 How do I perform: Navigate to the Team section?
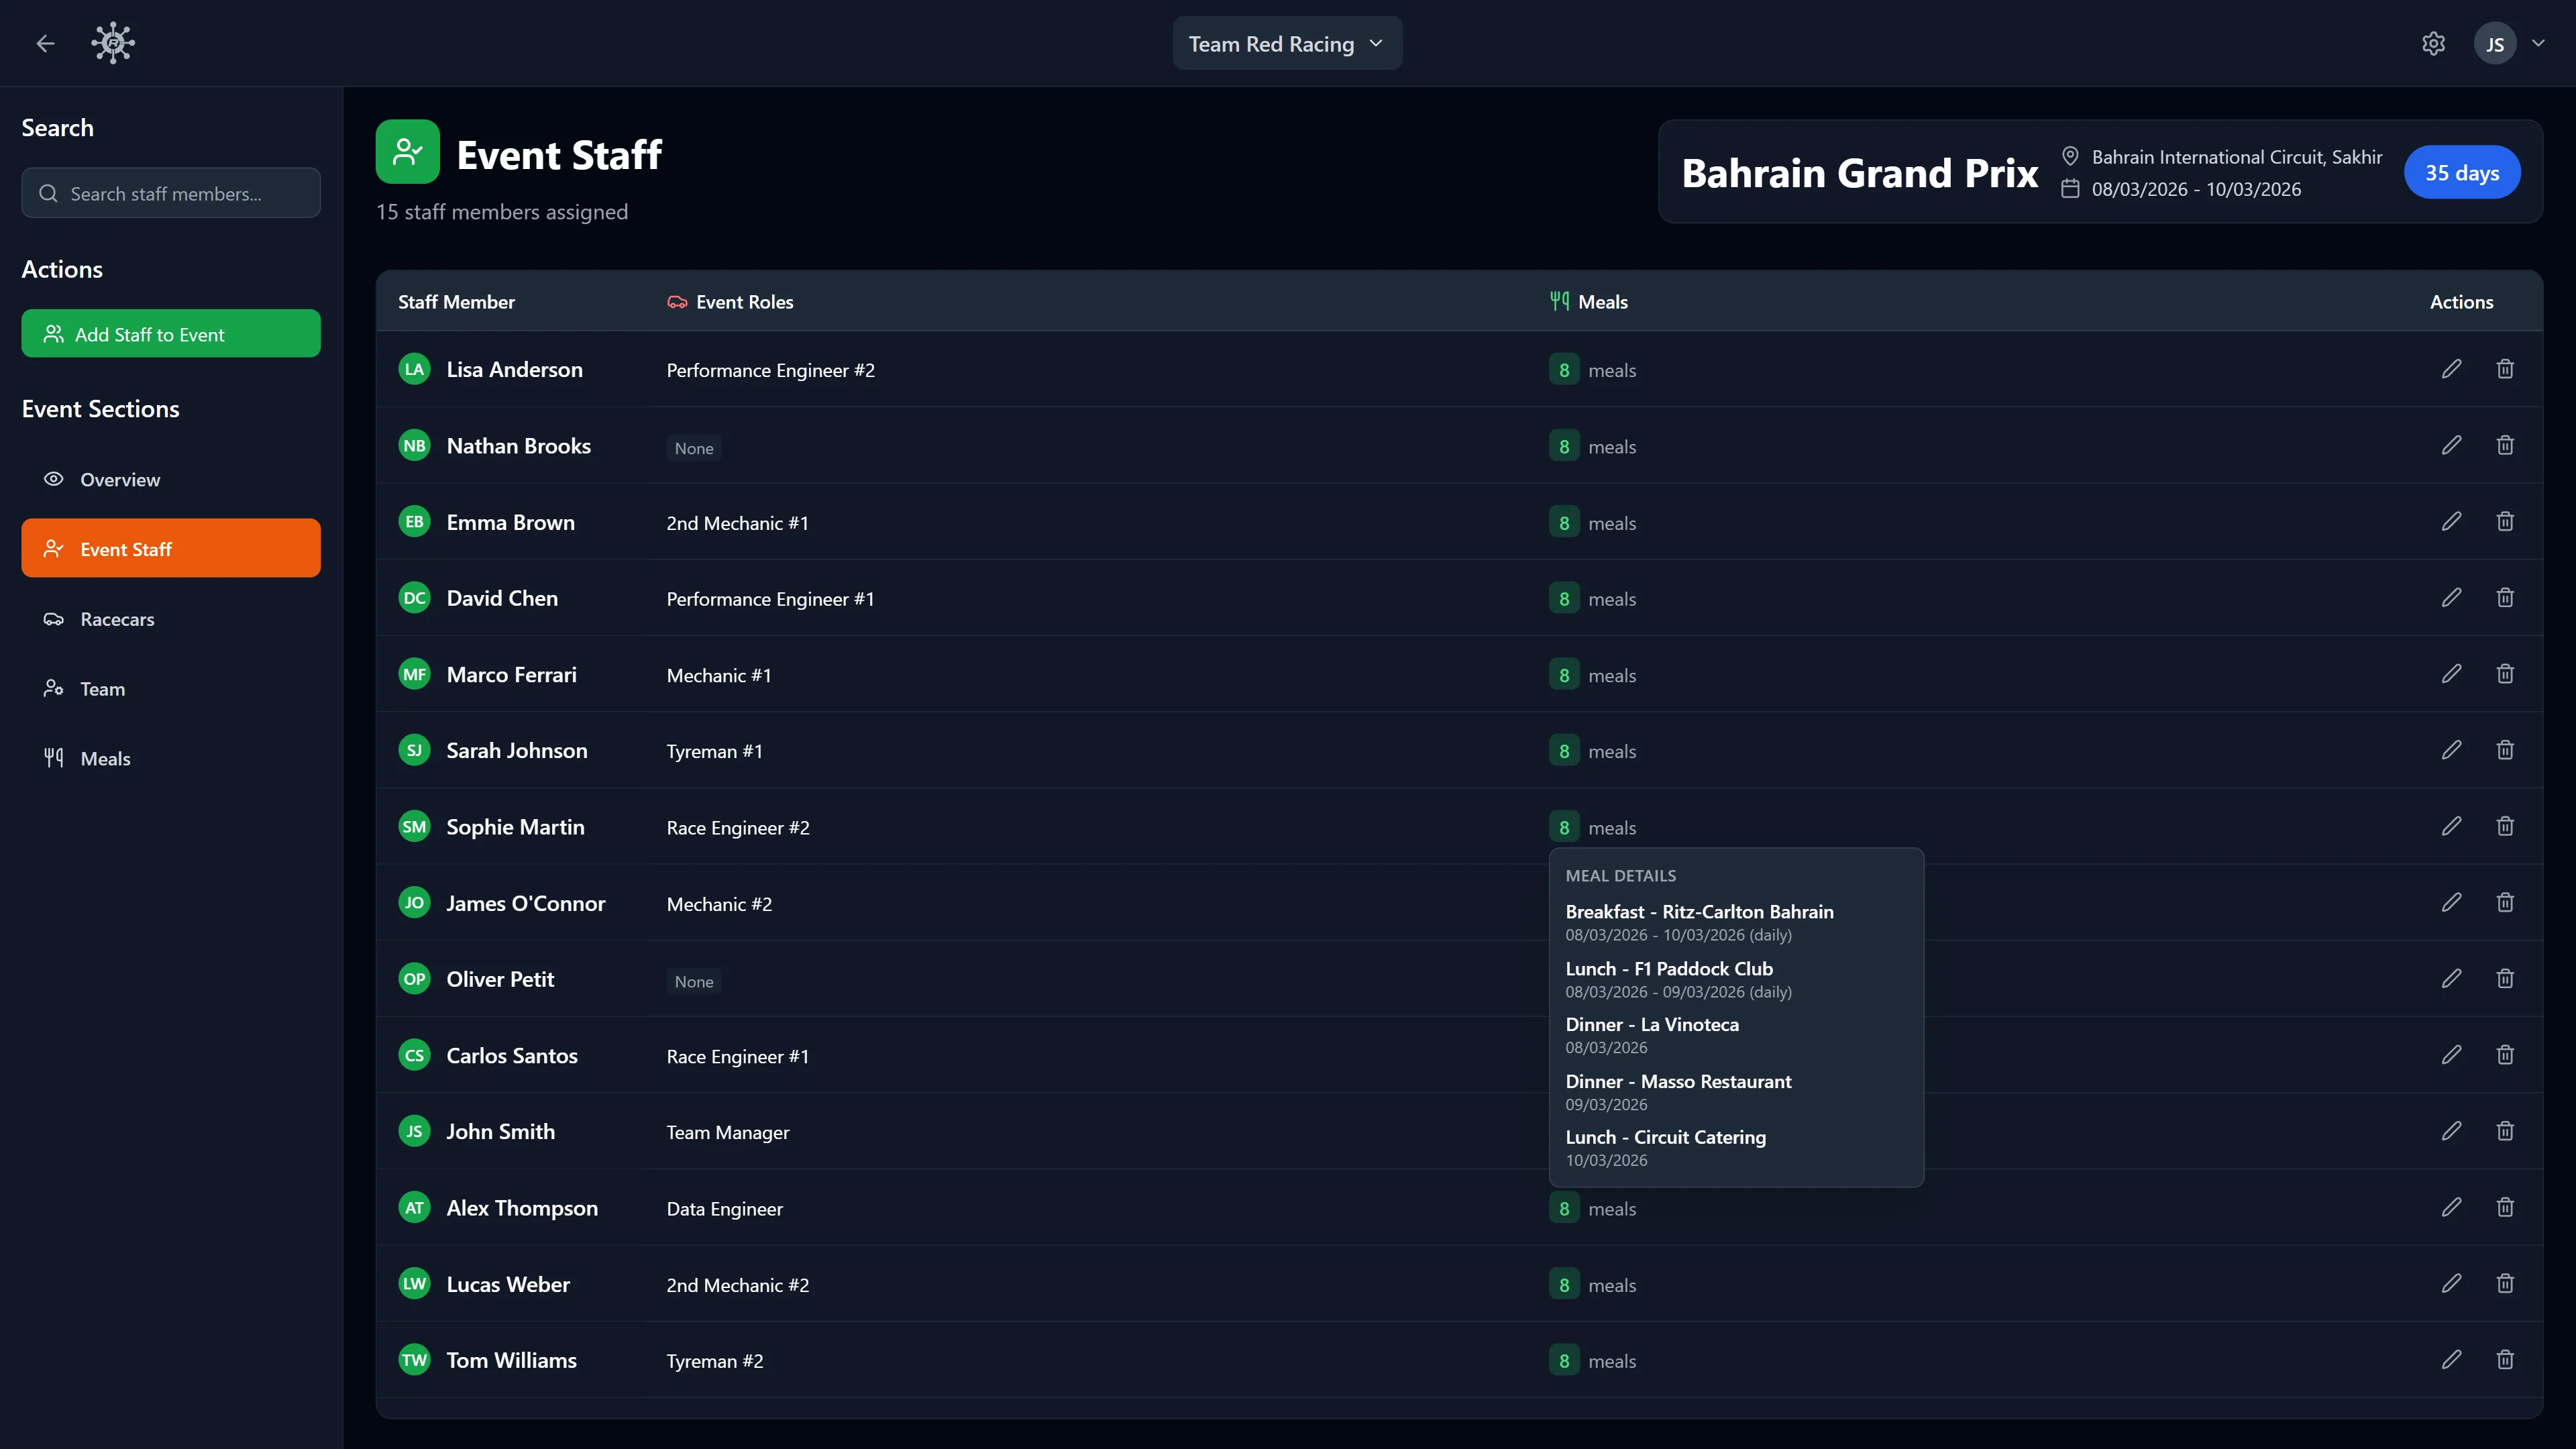pos(102,689)
